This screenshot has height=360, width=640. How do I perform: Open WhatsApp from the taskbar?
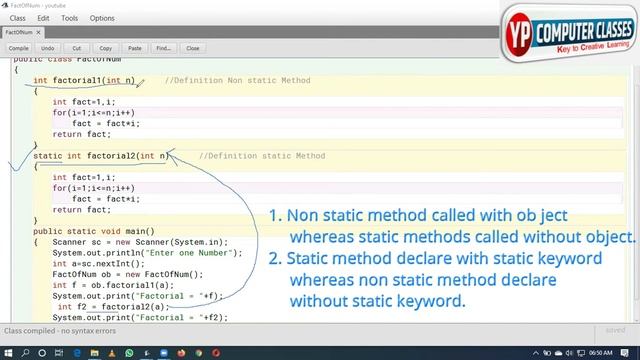coord(129,353)
